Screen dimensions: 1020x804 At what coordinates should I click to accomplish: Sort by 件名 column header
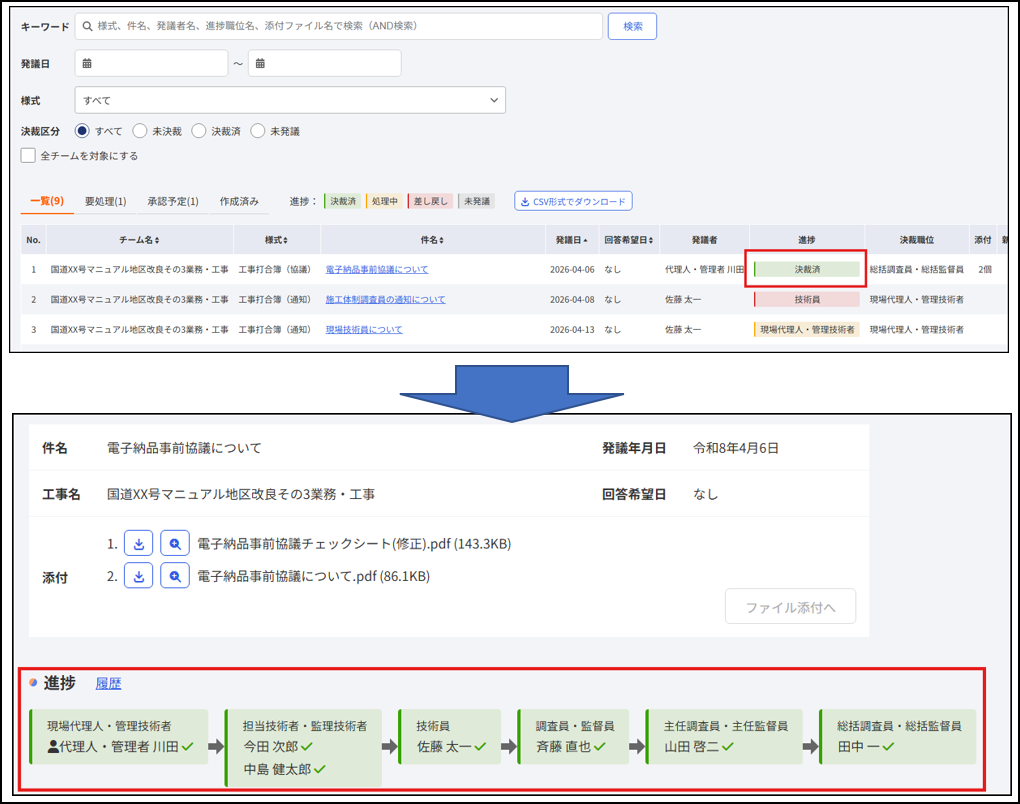point(432,240)
